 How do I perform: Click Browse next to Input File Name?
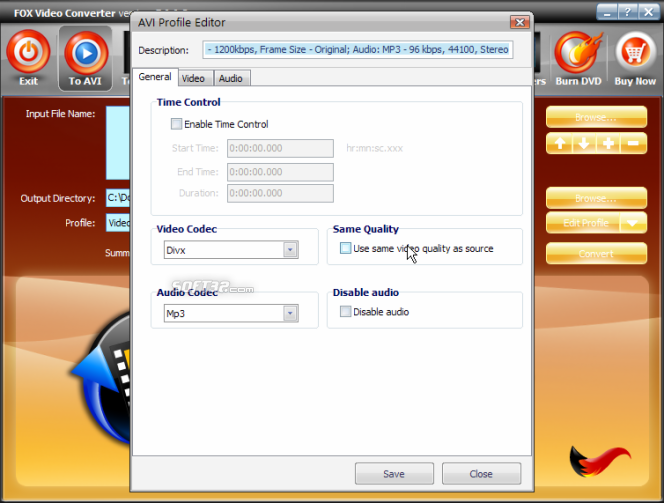click(596, 117)
